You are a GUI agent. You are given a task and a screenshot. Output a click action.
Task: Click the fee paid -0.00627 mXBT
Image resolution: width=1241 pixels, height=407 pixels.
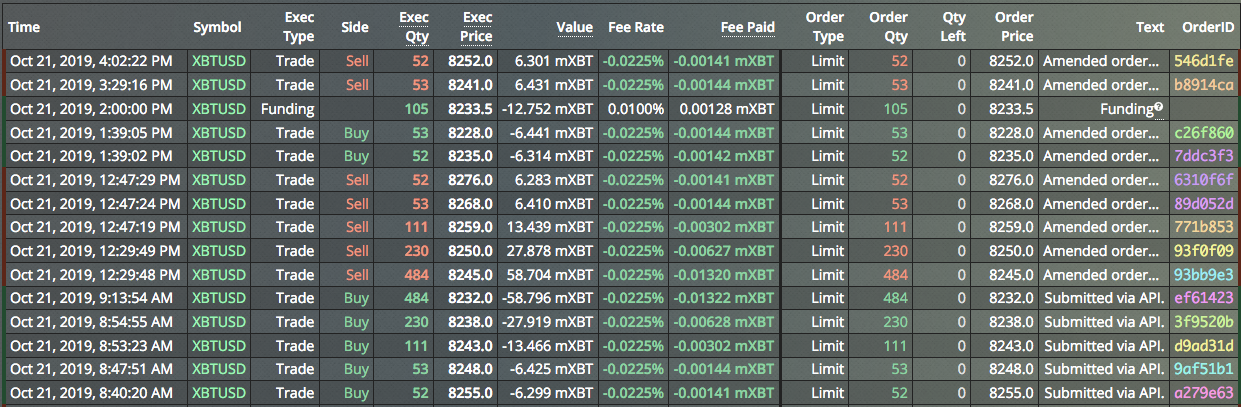click(725, 251)
